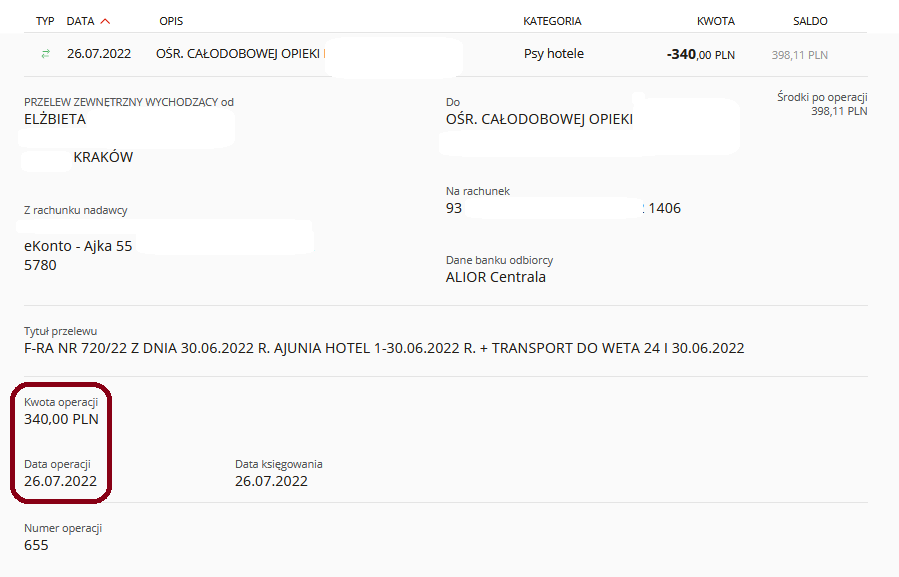Viewport: 899px width, 577px height.
Task: Sort by the DATA column header
Action: (x=80, y=21)
